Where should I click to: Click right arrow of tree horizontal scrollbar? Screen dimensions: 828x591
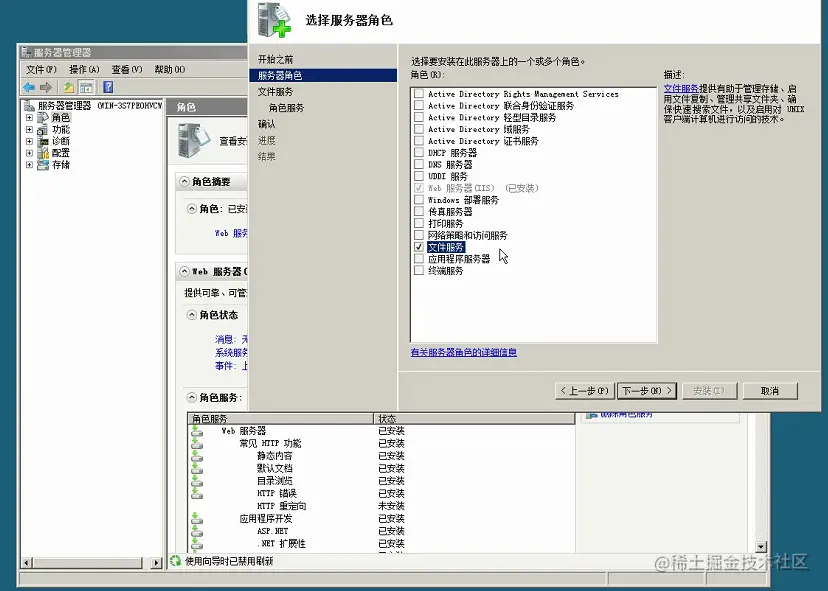point(156,563)
